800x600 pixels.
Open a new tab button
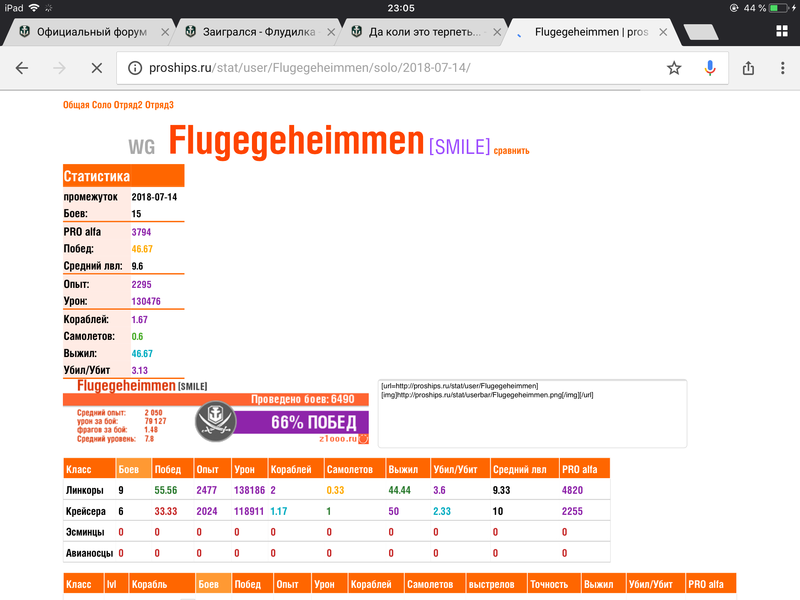click(701, 32)
